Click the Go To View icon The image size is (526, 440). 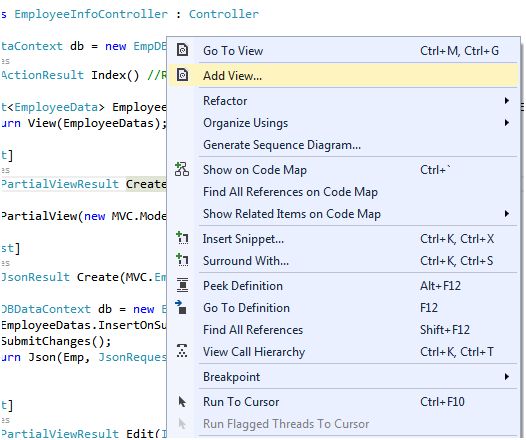182,50
